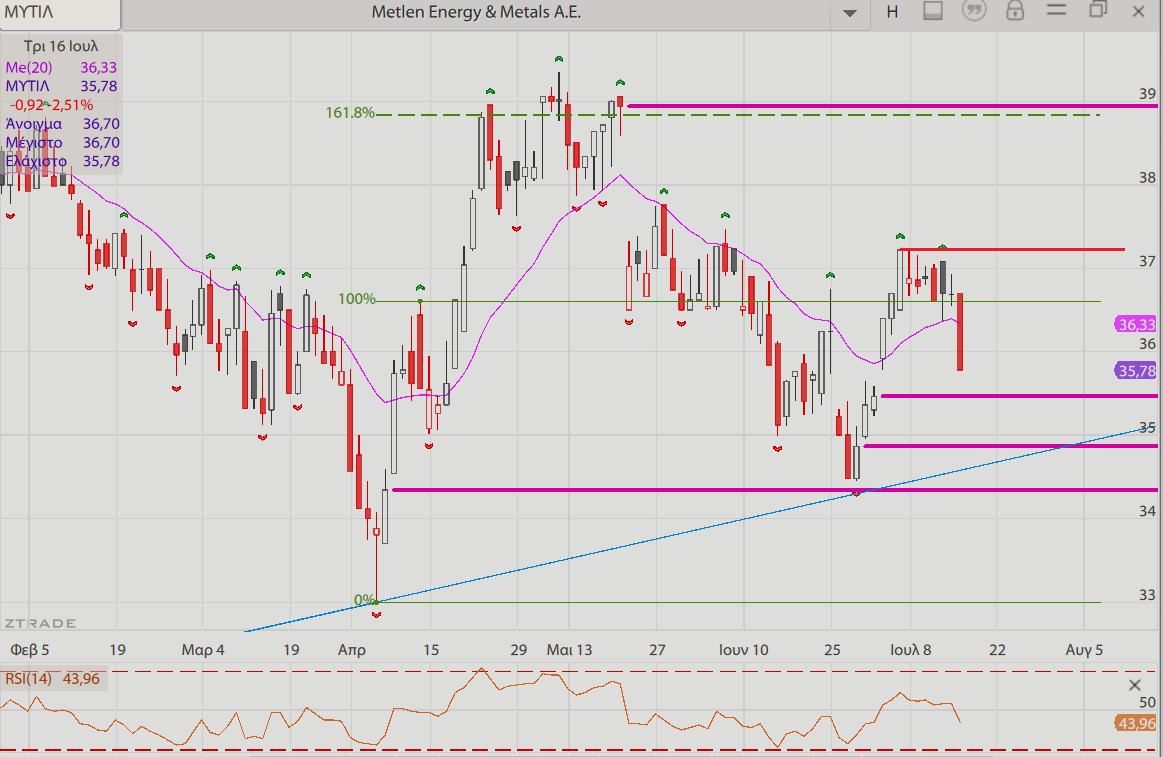
Task: Click the Me(20) moving average label
Action: (x=29, y=67)
